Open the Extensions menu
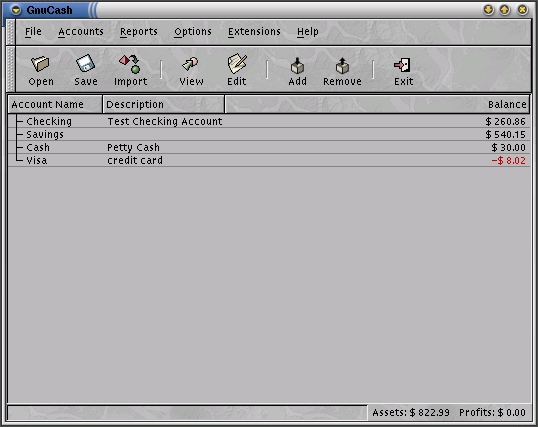 pos(254,32)
